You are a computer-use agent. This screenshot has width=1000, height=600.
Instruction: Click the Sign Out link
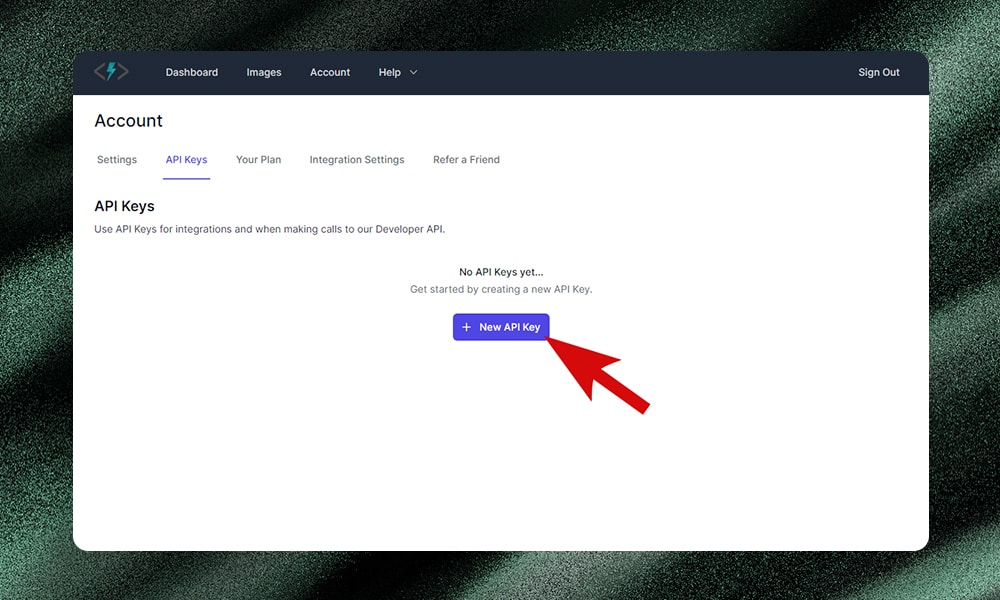[x=878, y=72]
